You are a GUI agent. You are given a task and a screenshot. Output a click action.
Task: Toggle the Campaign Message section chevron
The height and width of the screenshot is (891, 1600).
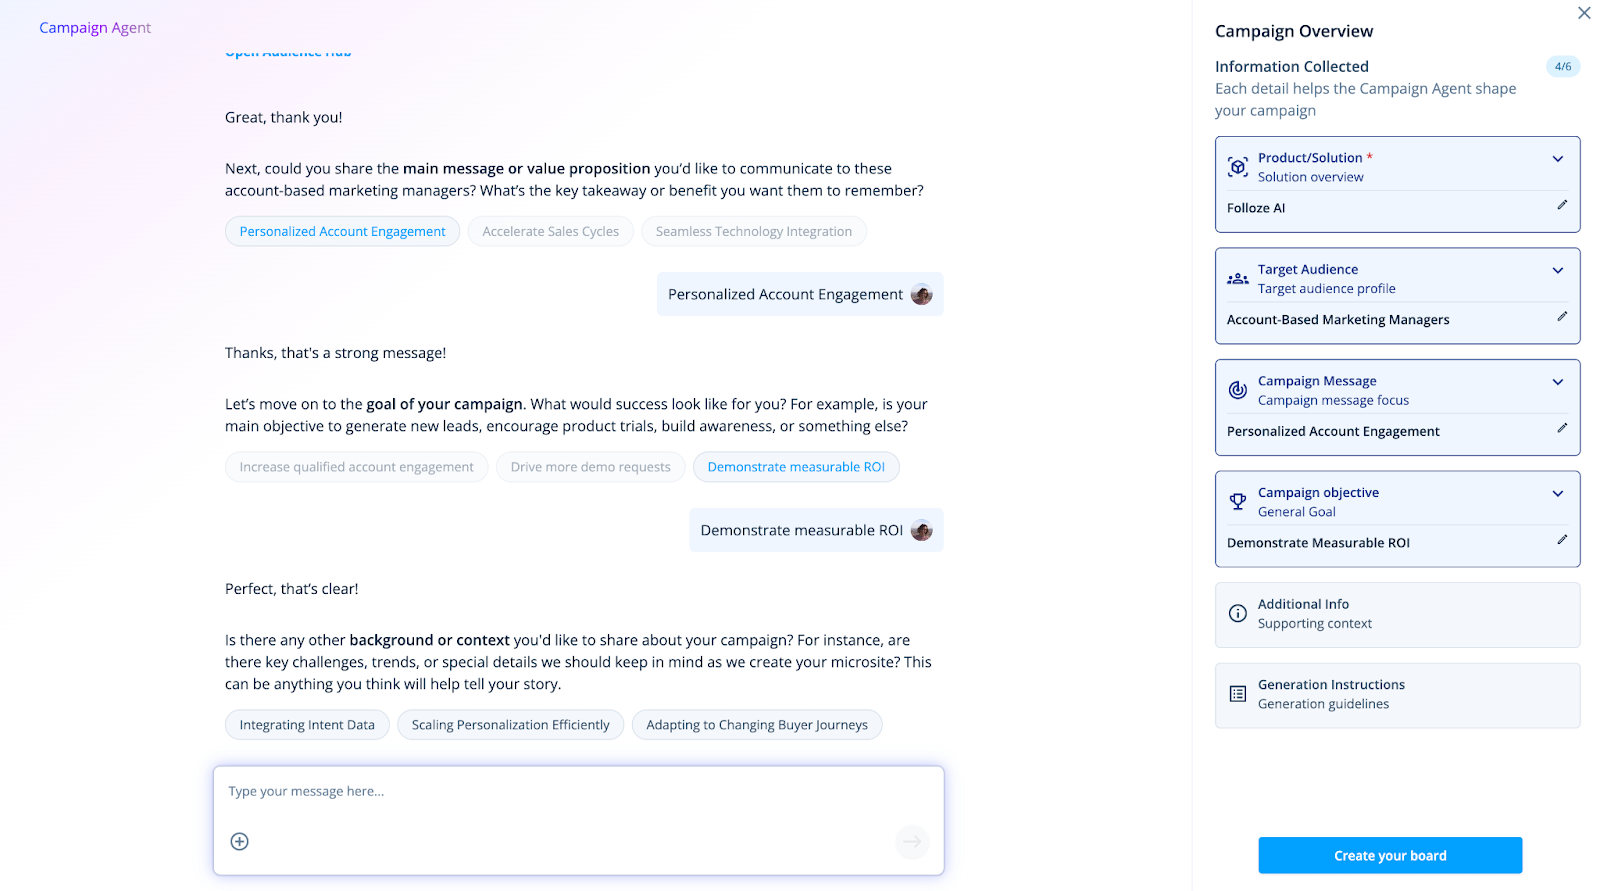[x=1557, y=382]
